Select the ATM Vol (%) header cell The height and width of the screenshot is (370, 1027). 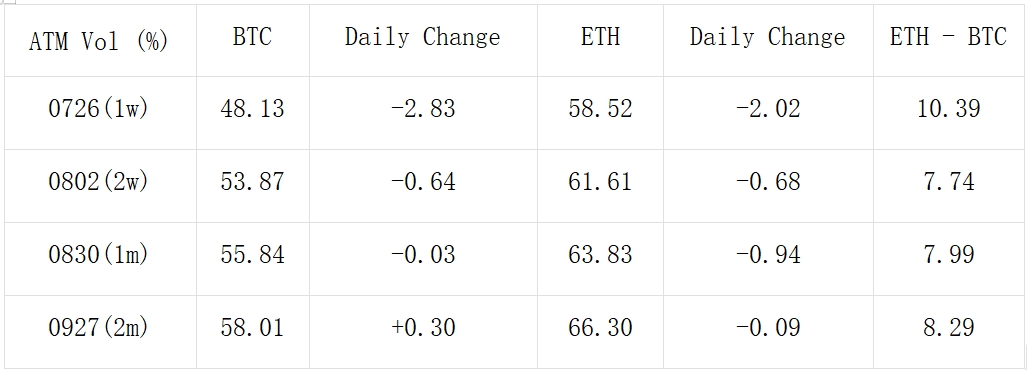pos(100,41)
